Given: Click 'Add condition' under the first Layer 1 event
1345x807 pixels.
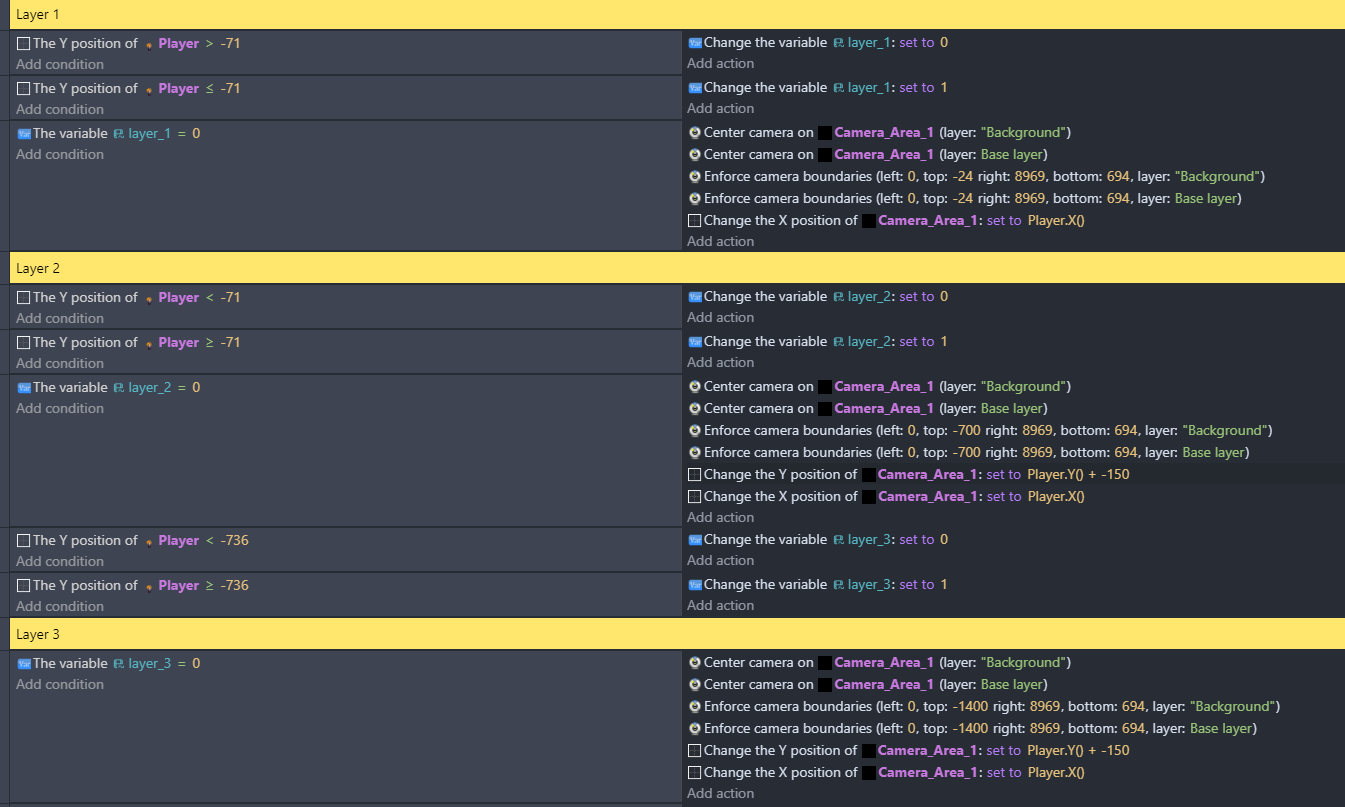Looking at the screenshot, I should pyautogui.click(x=59, y=64).
